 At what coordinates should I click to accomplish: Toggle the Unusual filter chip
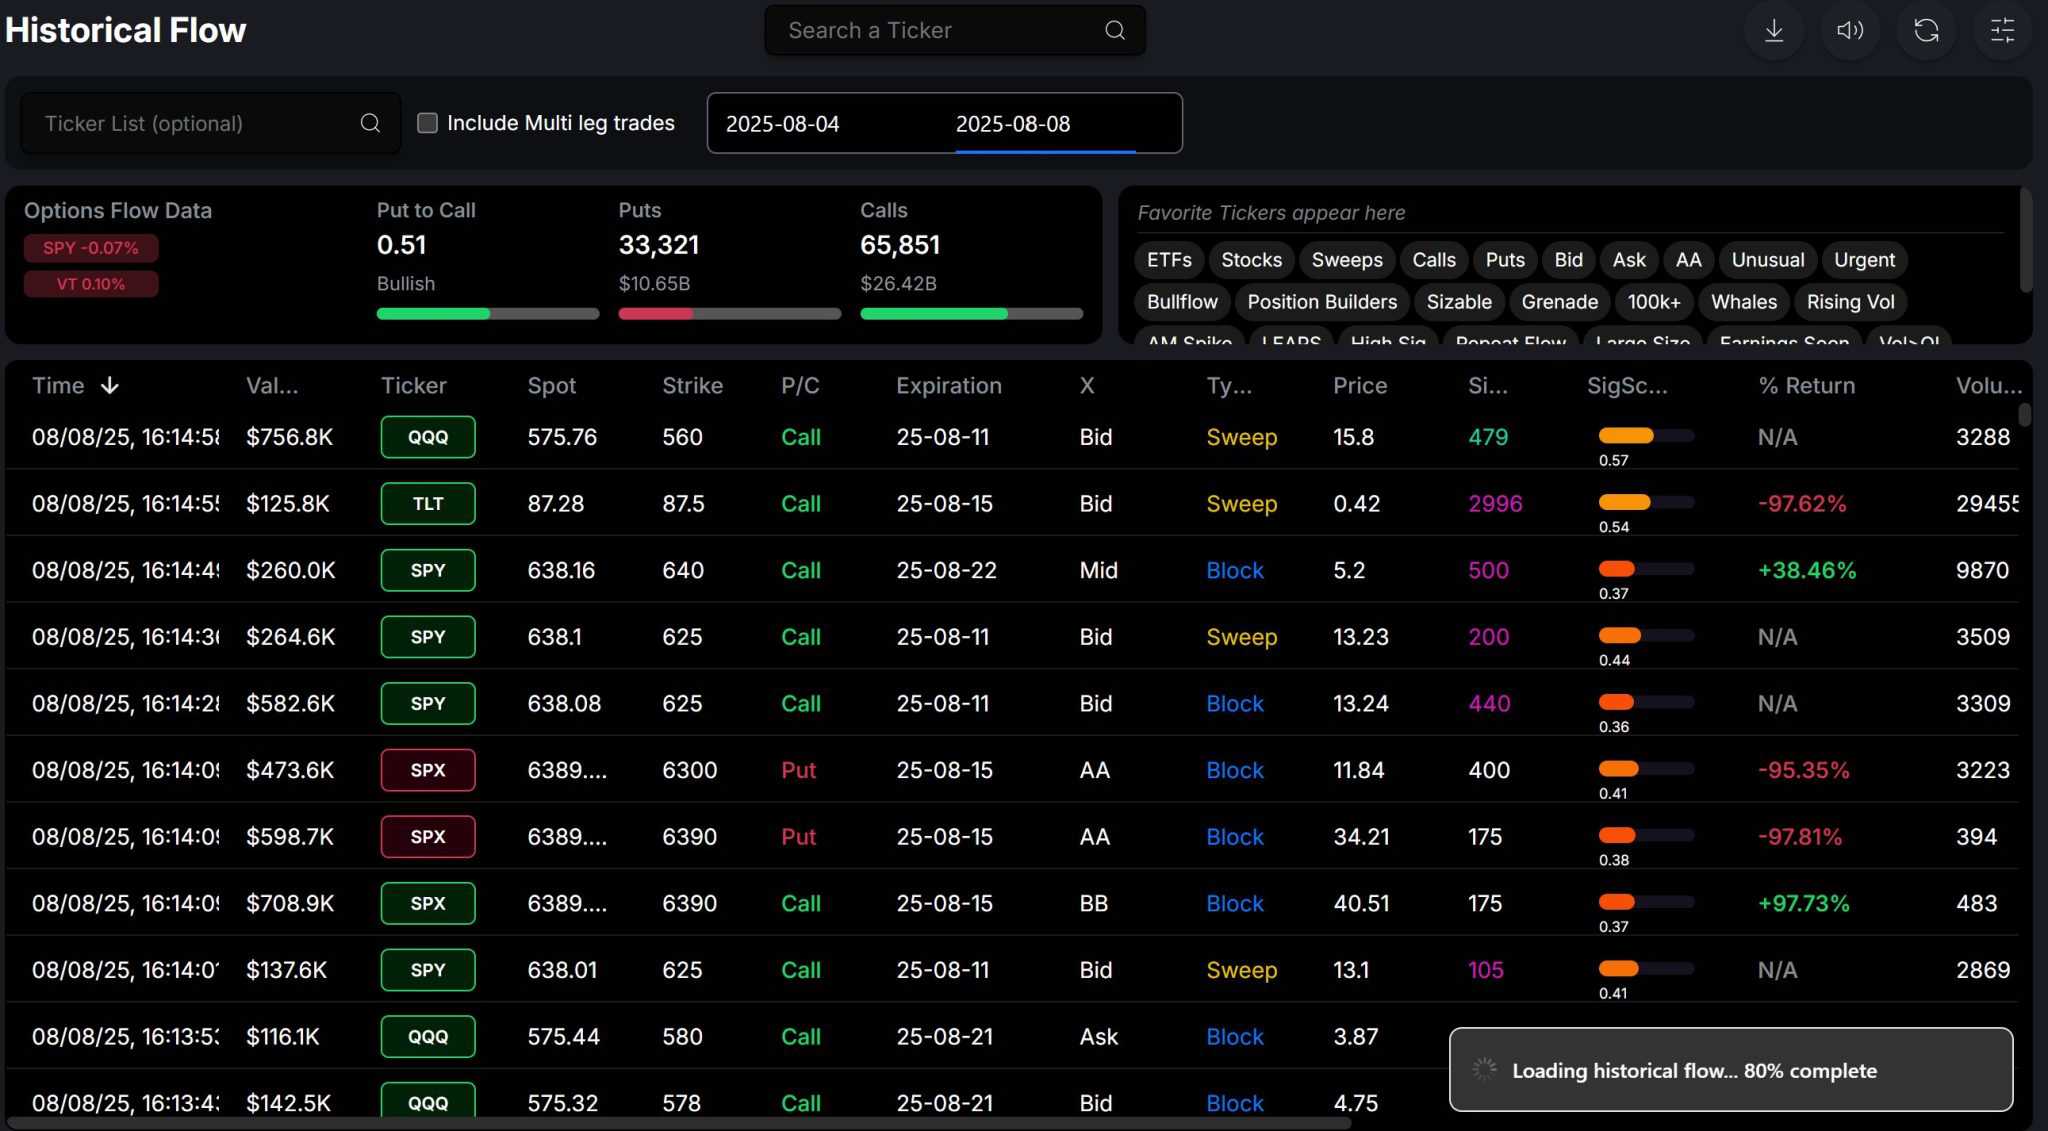(x=1768, y=260)
